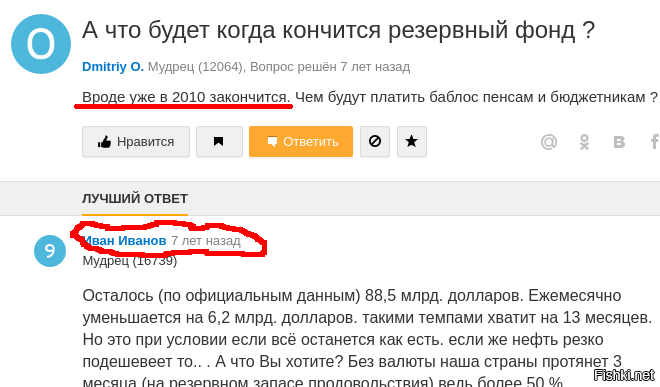Bookmark the question with the flag icon
The image size is (660, 387).
pos(219,141)
